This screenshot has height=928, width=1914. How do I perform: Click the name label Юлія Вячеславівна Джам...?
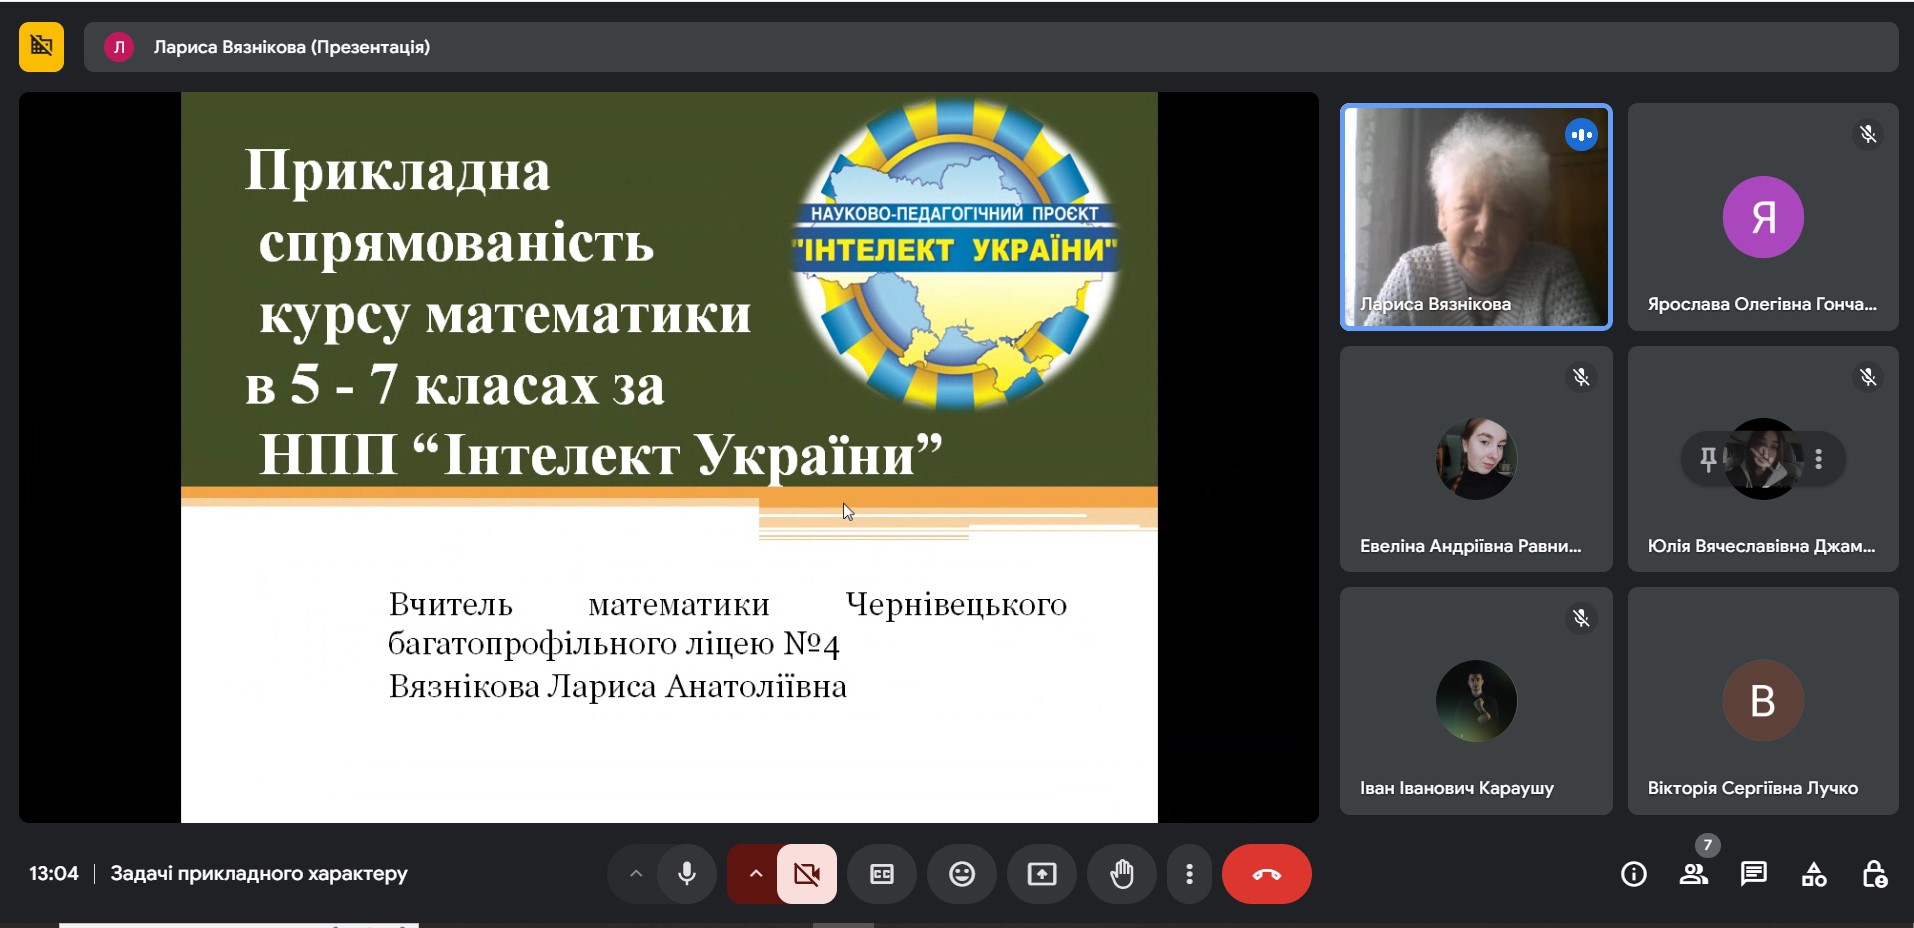(x=1762, y=546)
